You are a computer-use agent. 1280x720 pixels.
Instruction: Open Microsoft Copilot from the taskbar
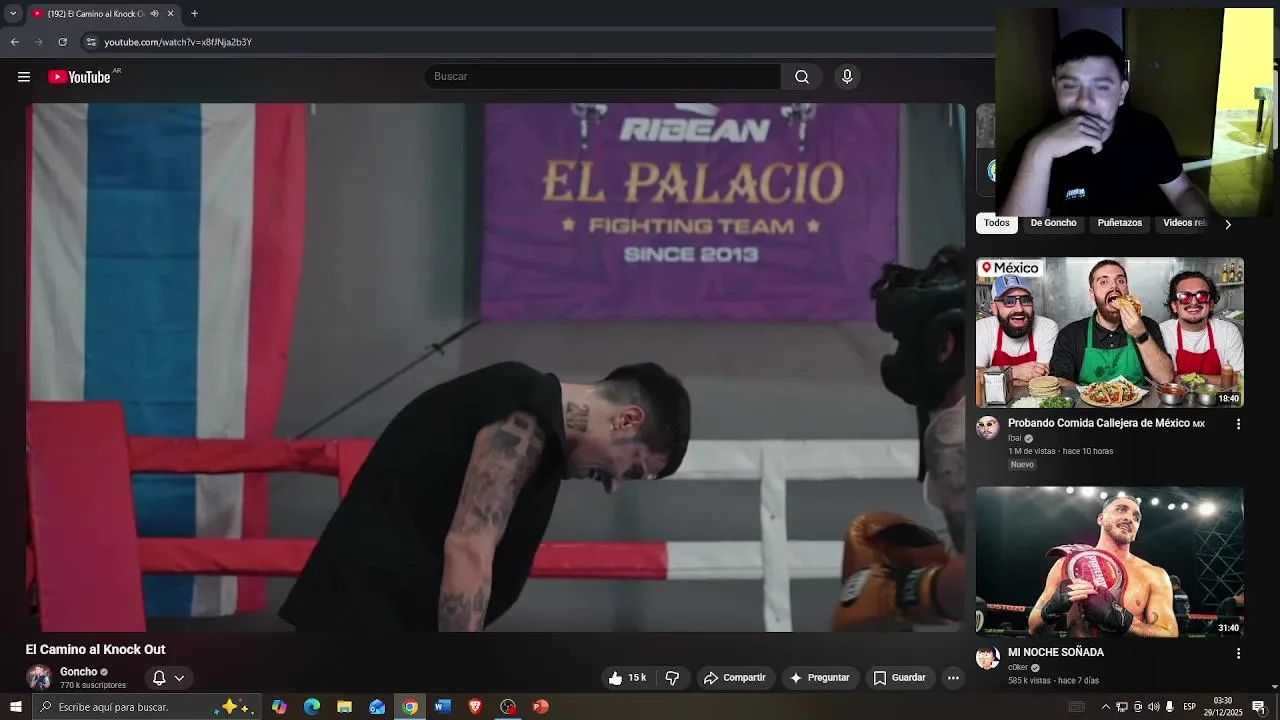[279, 707]
